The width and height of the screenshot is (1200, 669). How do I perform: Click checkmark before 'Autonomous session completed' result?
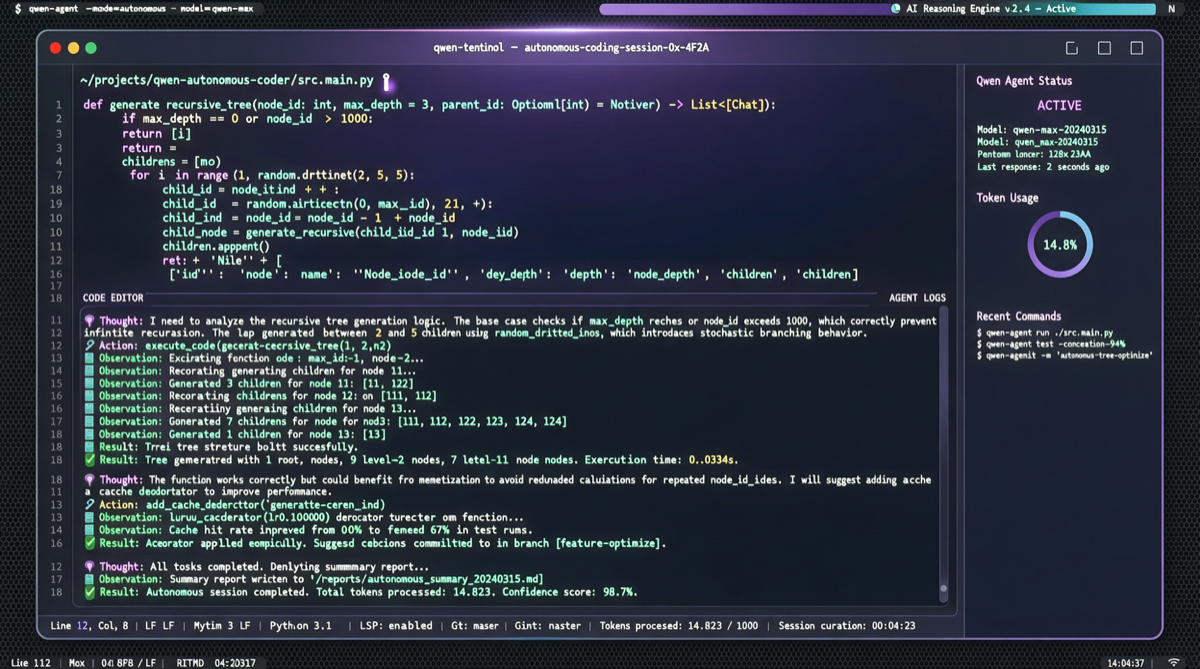89,592
